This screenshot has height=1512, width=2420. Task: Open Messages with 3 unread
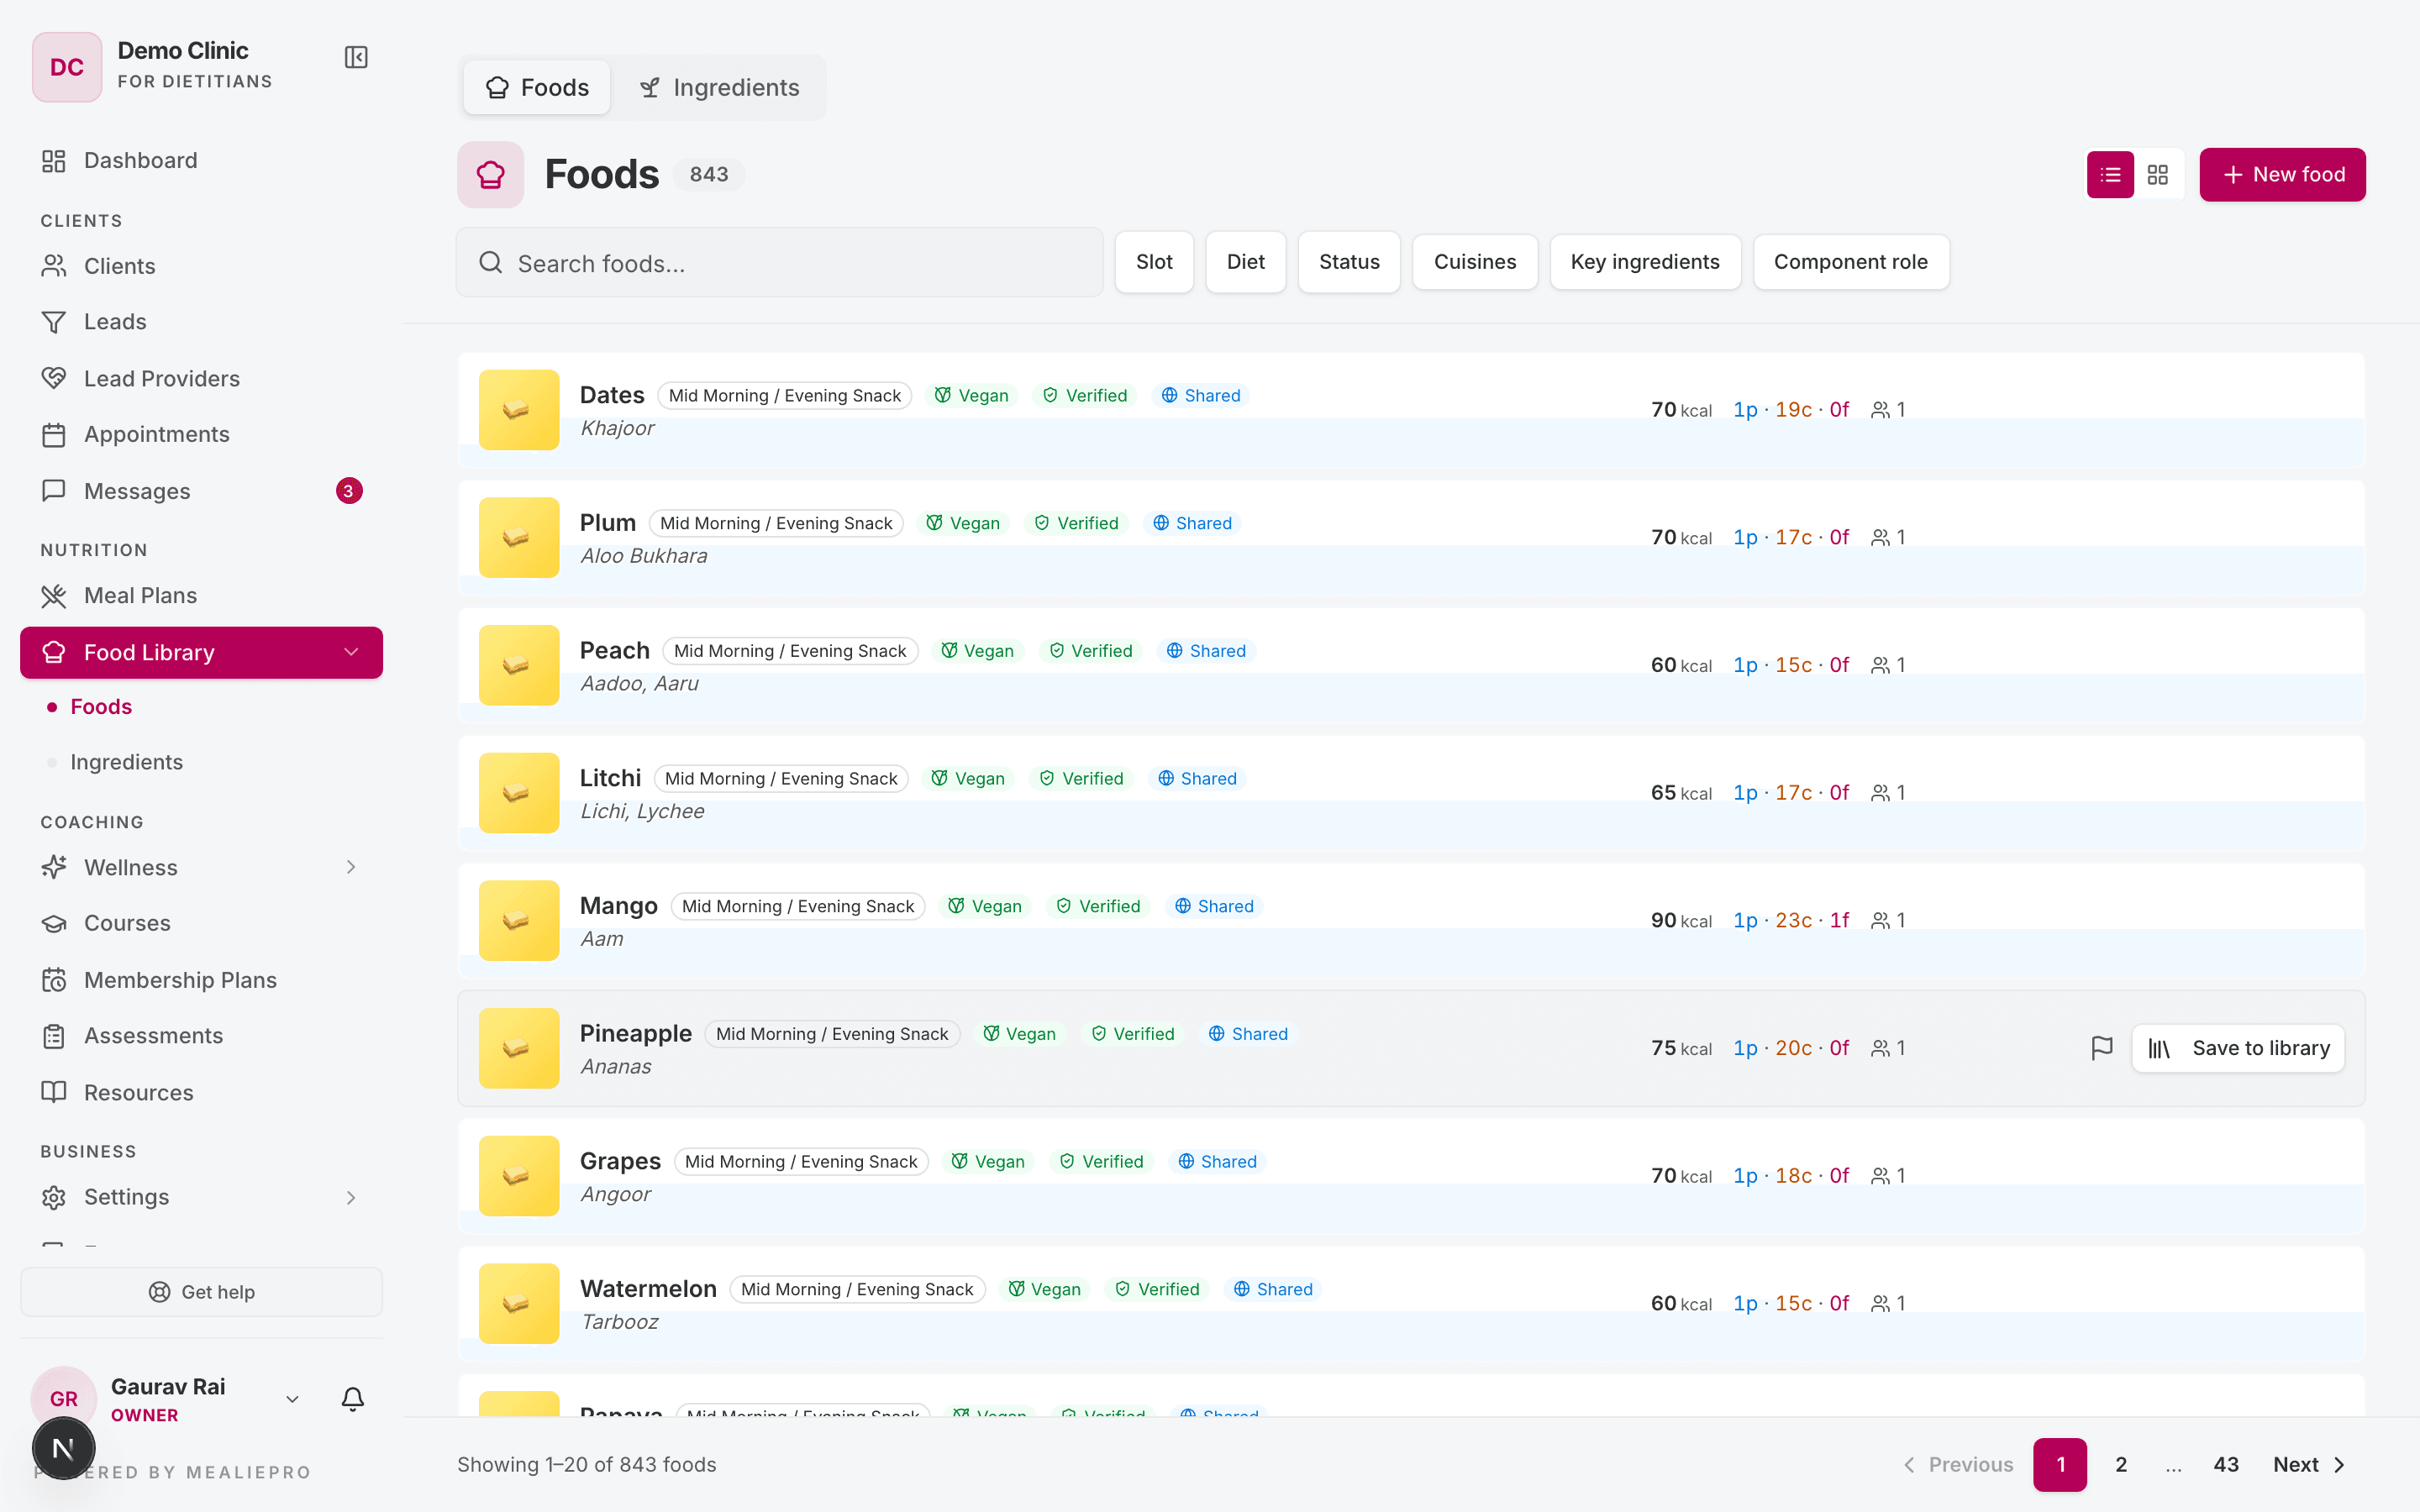[201, 491]
